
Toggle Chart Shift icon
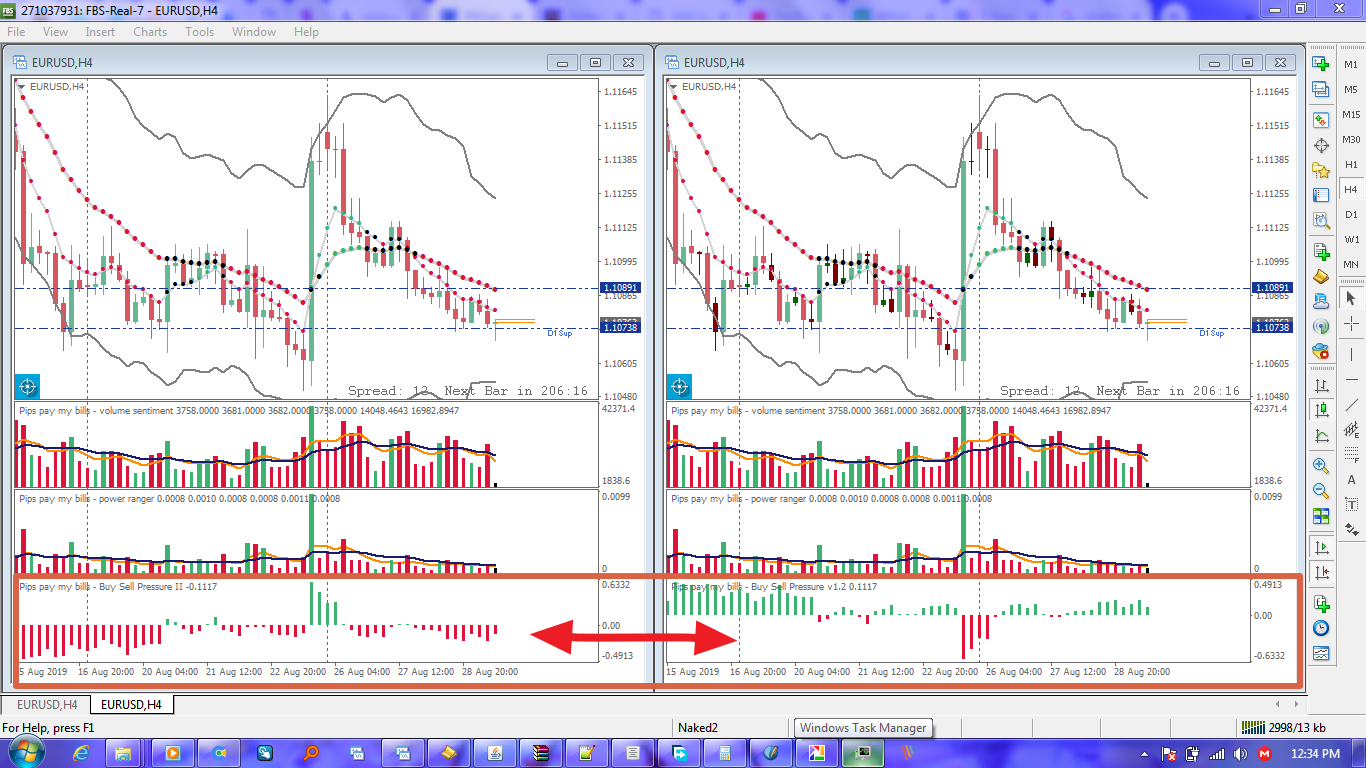coord(1321,572)
